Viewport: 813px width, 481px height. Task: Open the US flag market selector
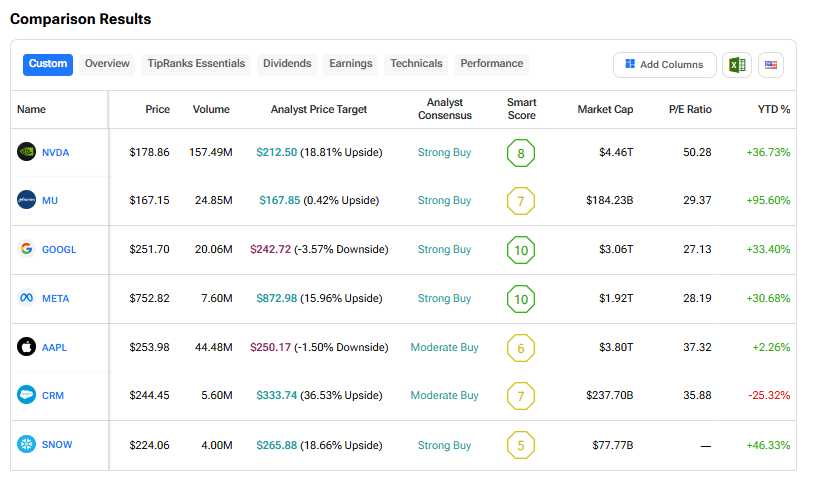click(771, 65)
